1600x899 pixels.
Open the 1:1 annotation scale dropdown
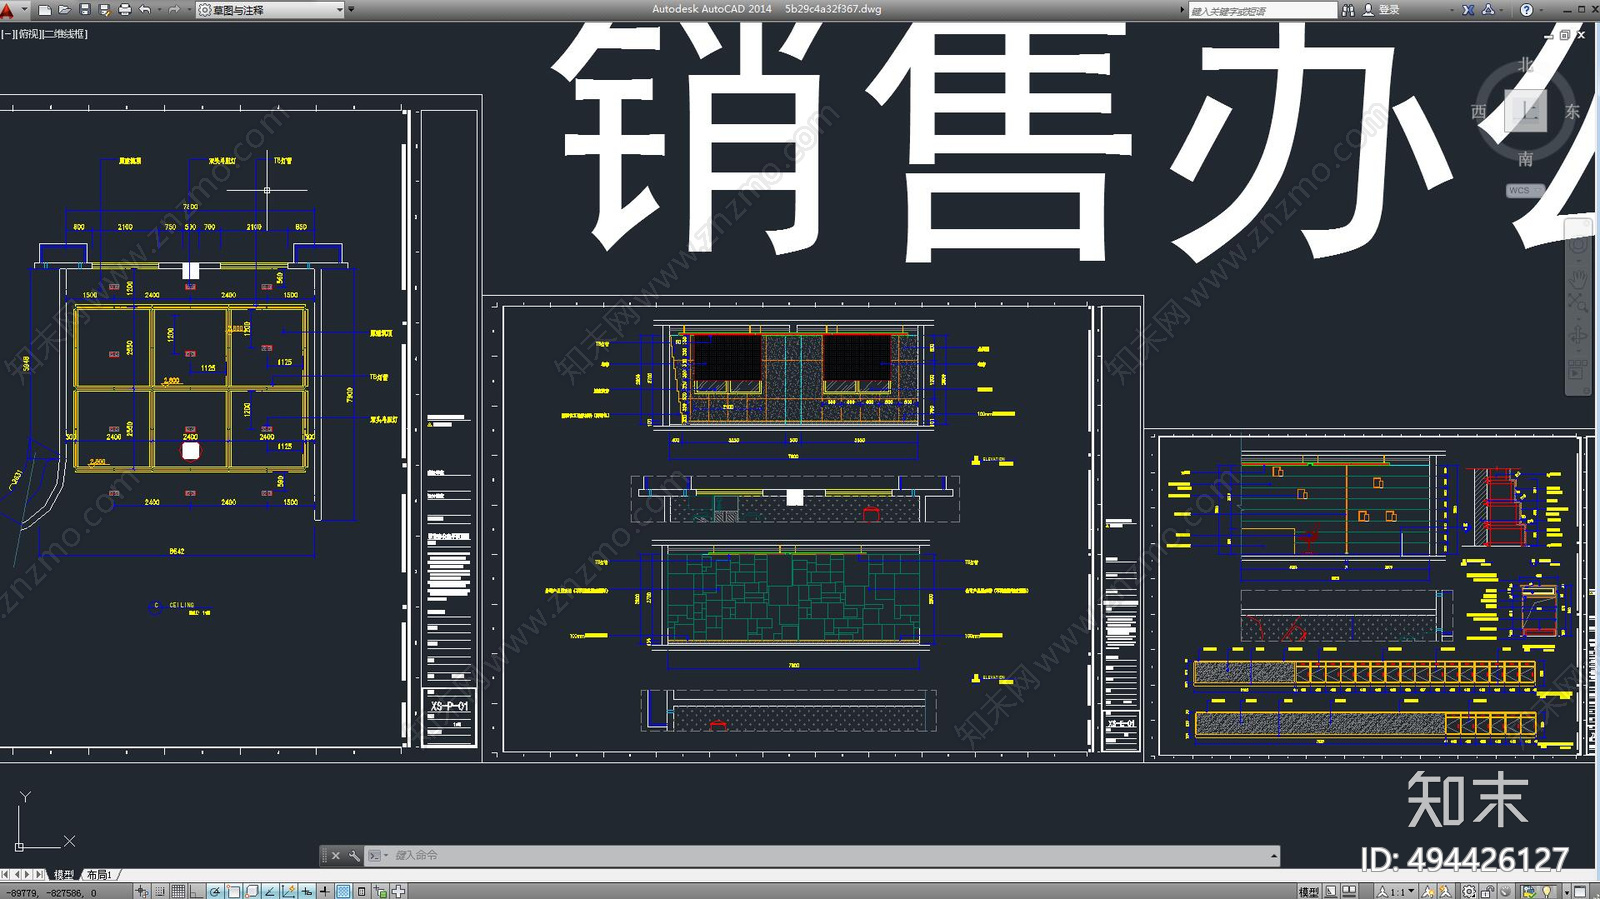(x=1395, y=891)
